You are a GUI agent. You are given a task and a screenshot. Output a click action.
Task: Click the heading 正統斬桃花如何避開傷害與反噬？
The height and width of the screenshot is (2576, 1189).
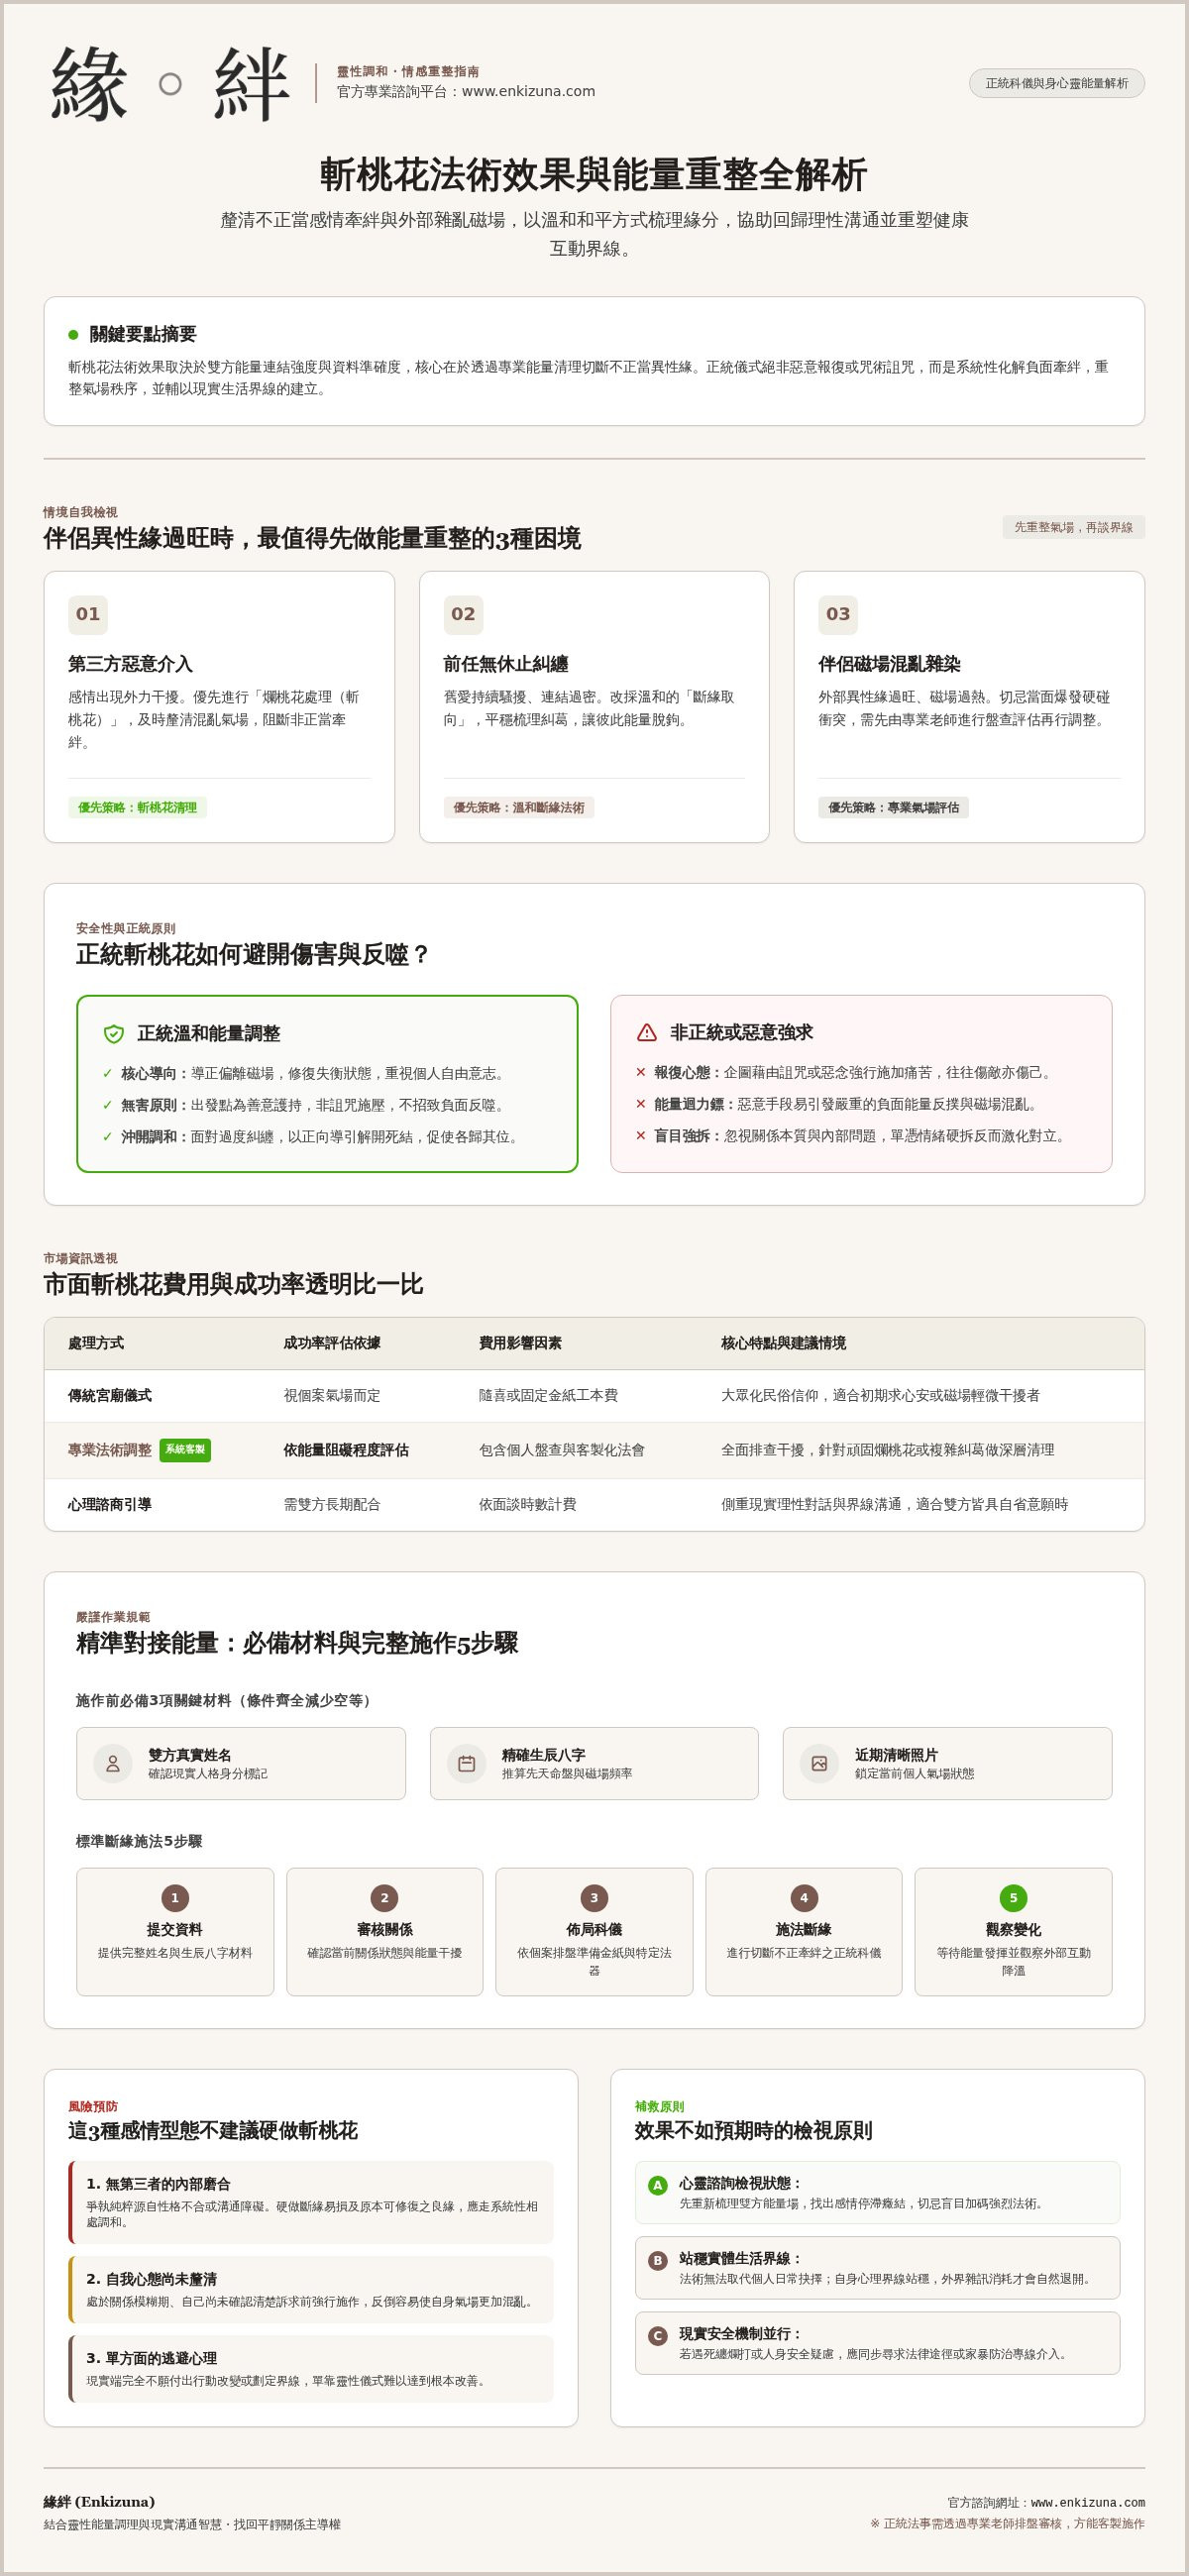(x=253, y=955)
